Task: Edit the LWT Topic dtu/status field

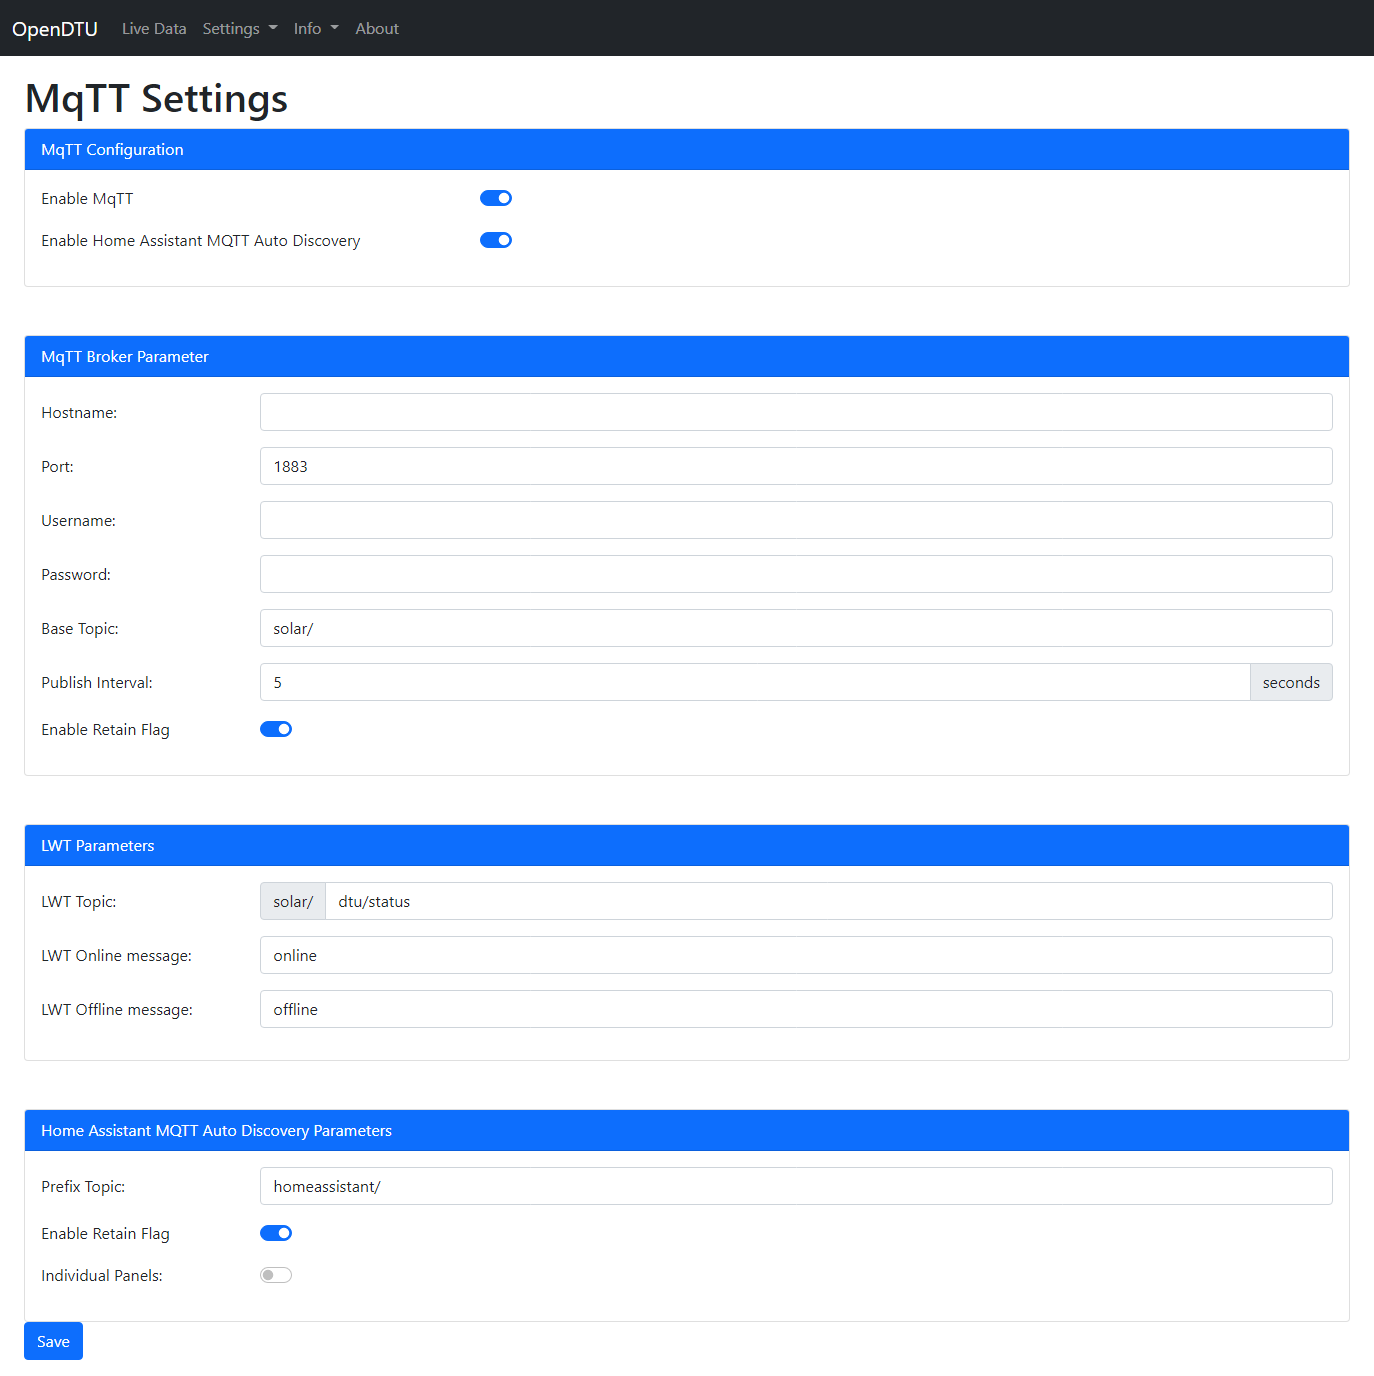Action: (828, 901)
